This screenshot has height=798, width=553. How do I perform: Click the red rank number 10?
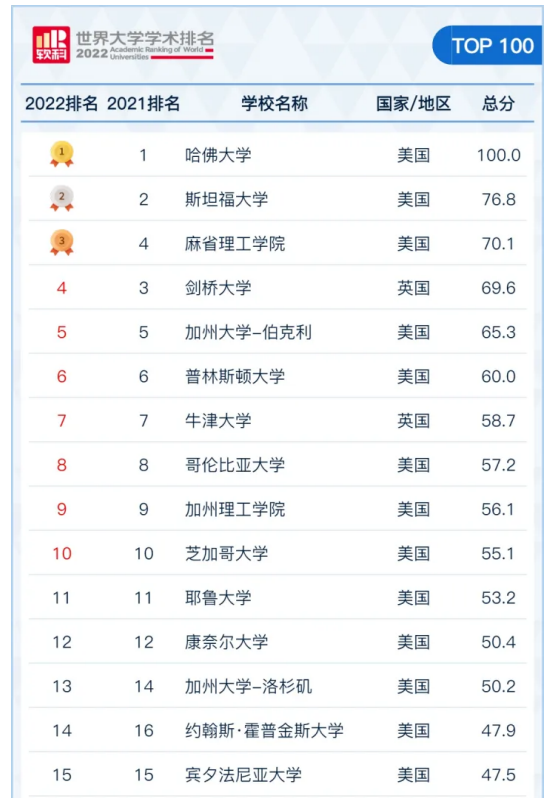pos(62,553)
